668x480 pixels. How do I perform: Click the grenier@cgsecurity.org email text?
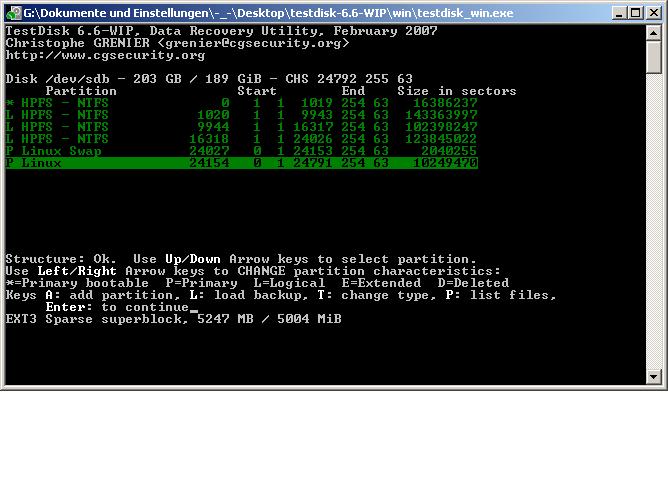[253, 43]
